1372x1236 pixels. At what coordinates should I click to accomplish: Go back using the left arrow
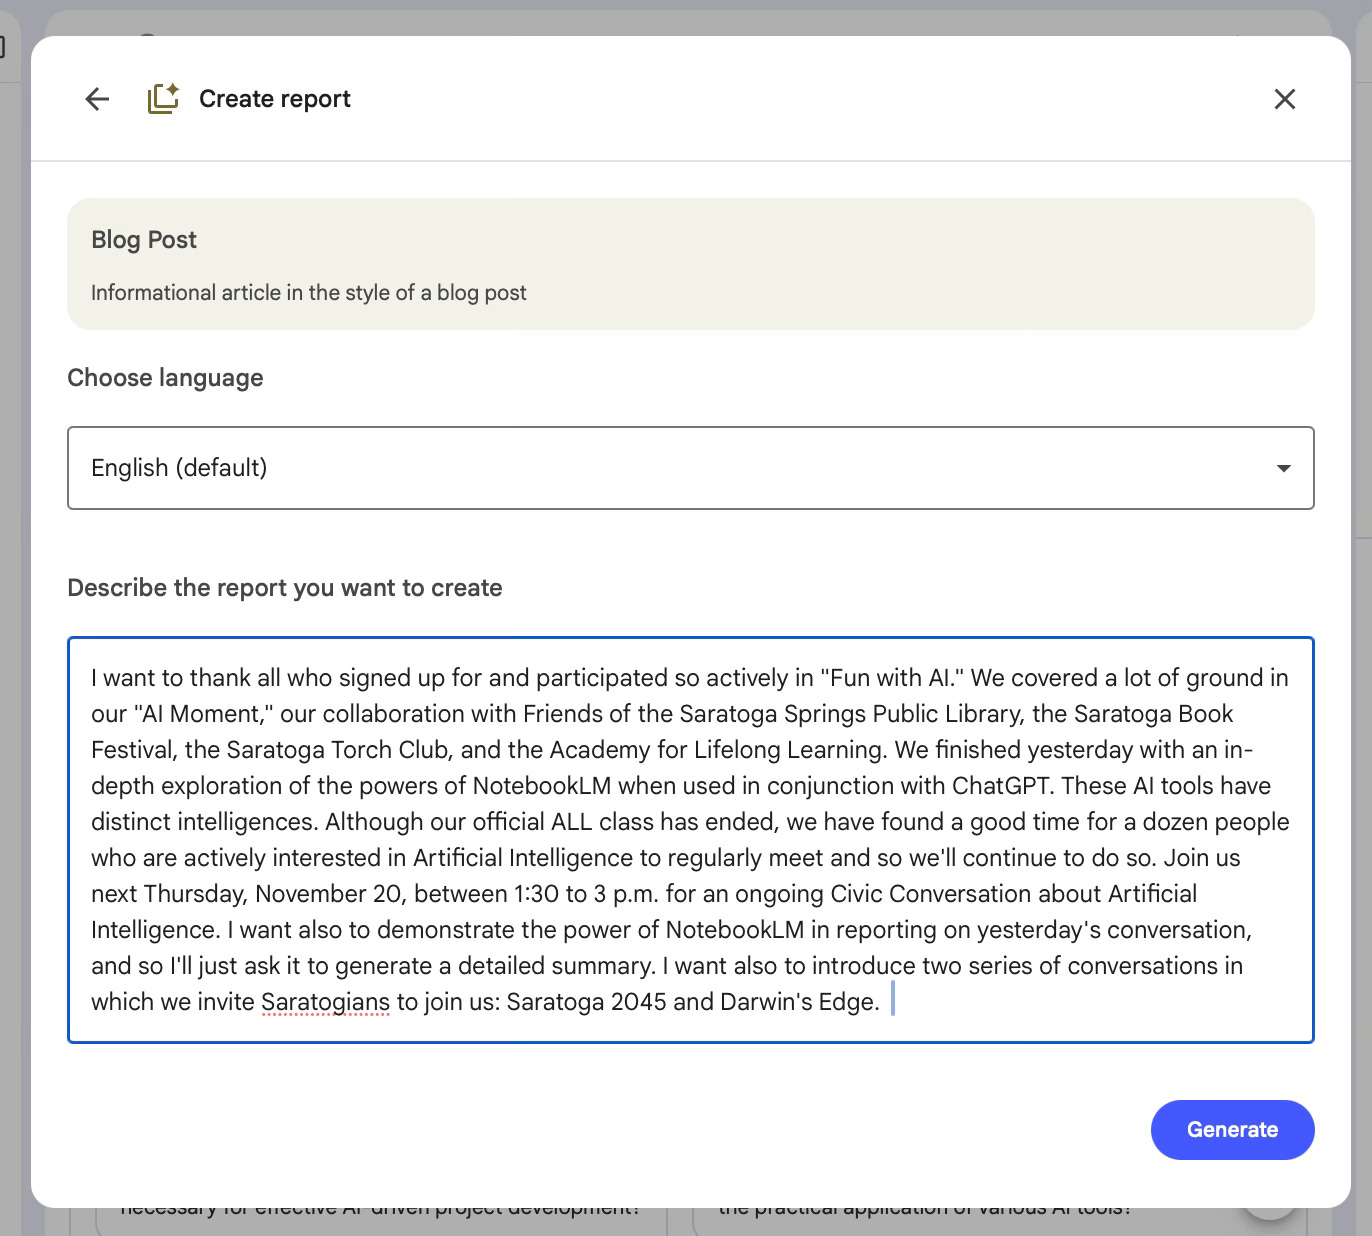click(x=97, y=99)
